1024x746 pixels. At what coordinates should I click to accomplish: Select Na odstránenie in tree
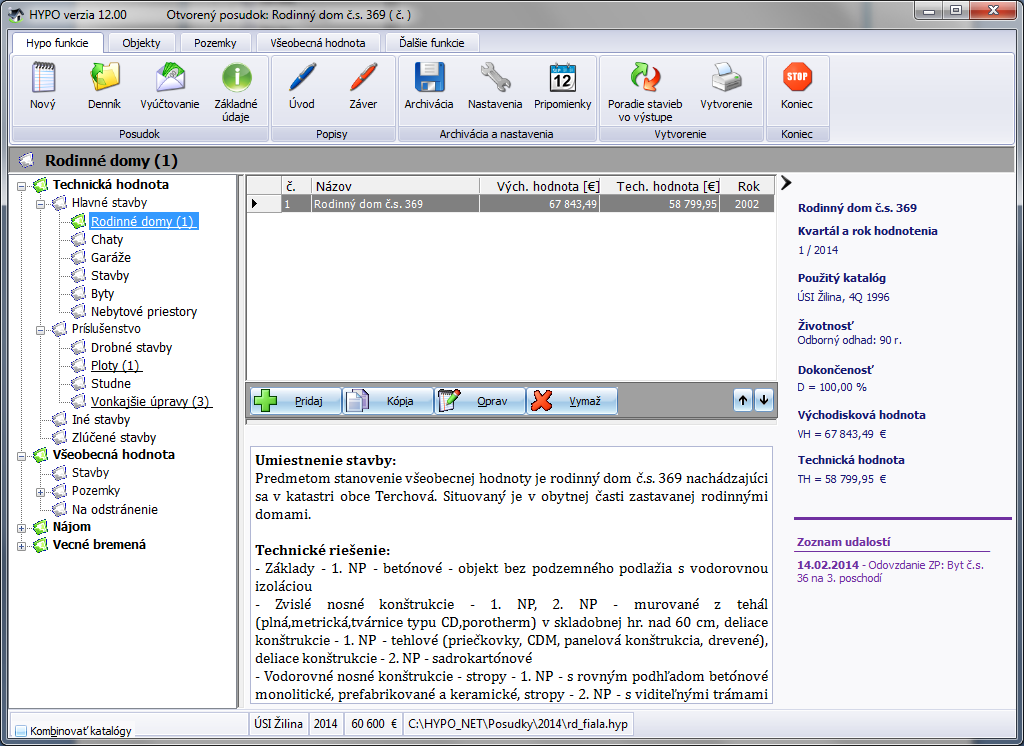click(114, 510)
